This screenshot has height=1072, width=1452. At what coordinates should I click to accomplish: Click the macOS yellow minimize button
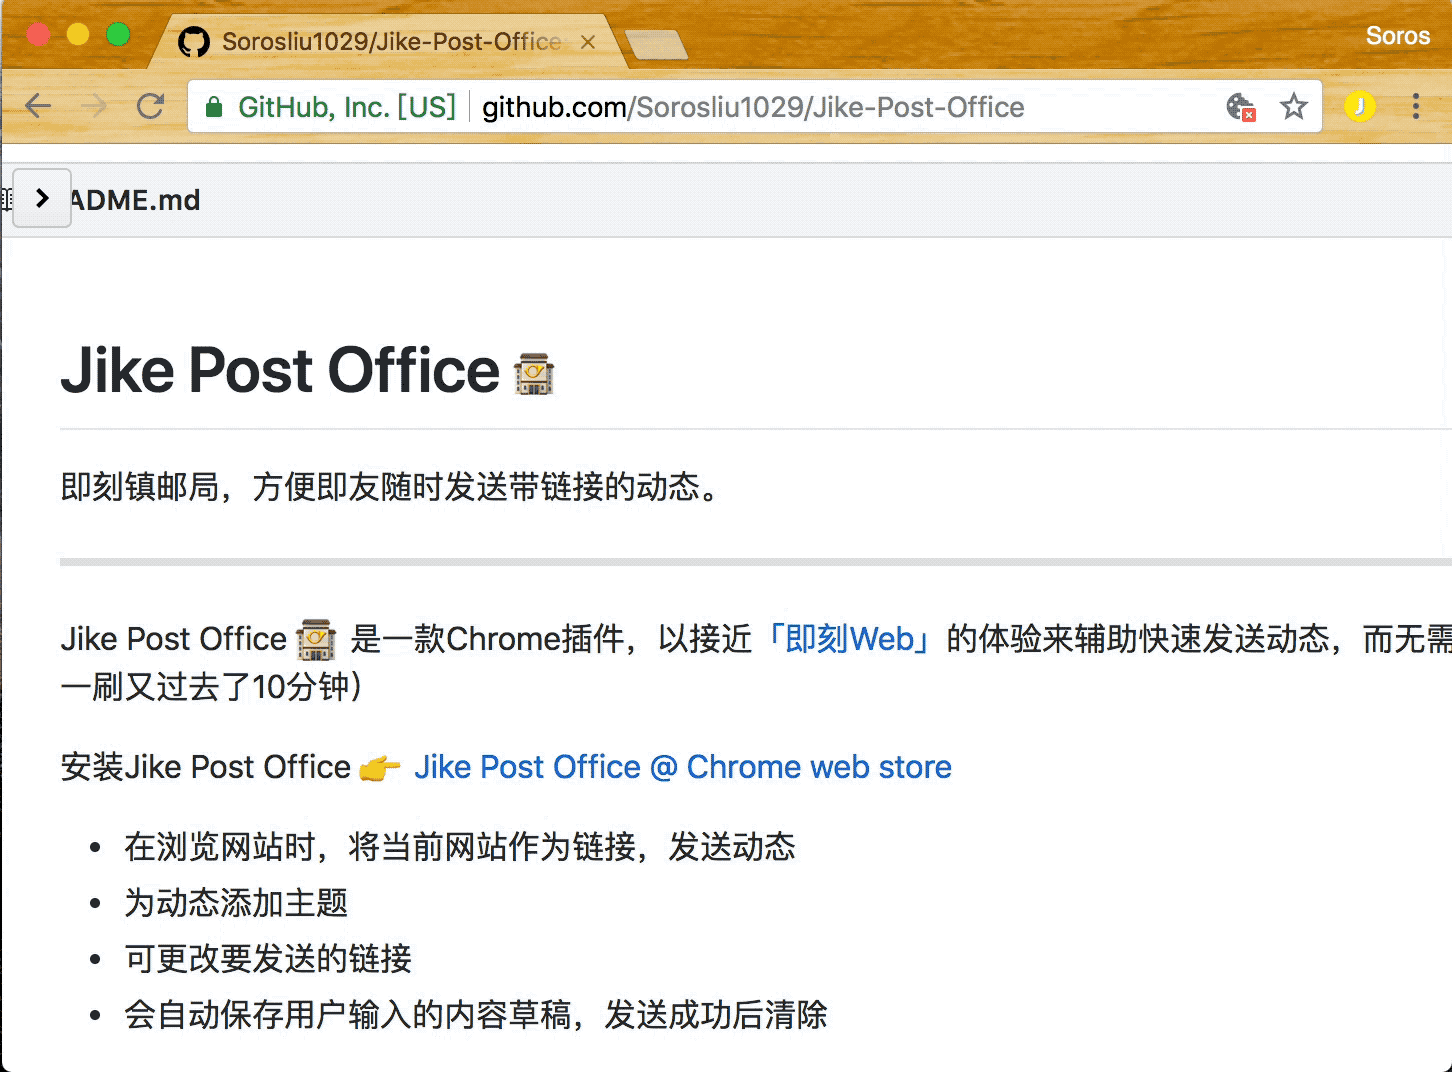point(78,35)
